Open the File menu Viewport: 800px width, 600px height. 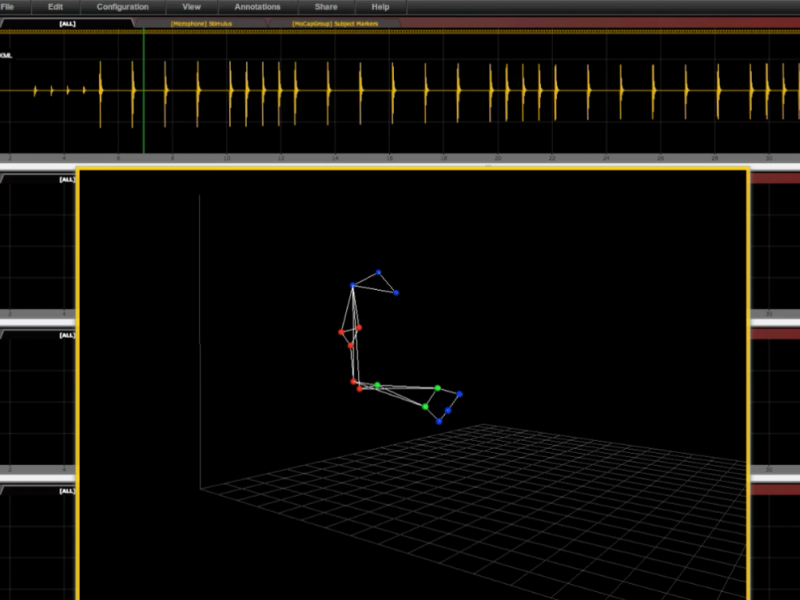point(8,7)
